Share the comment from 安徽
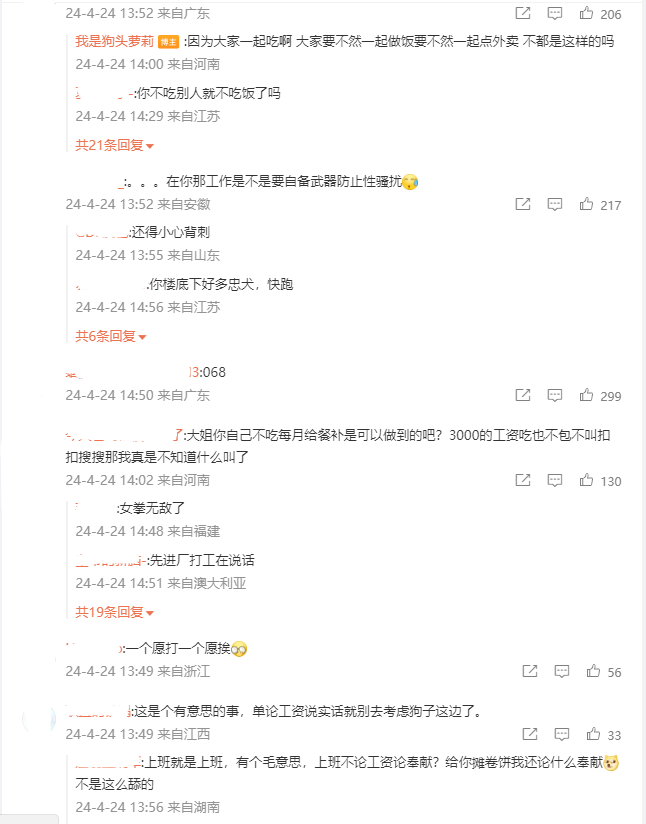The width and height of the screenshot is (646, 824). click(522, 204)
